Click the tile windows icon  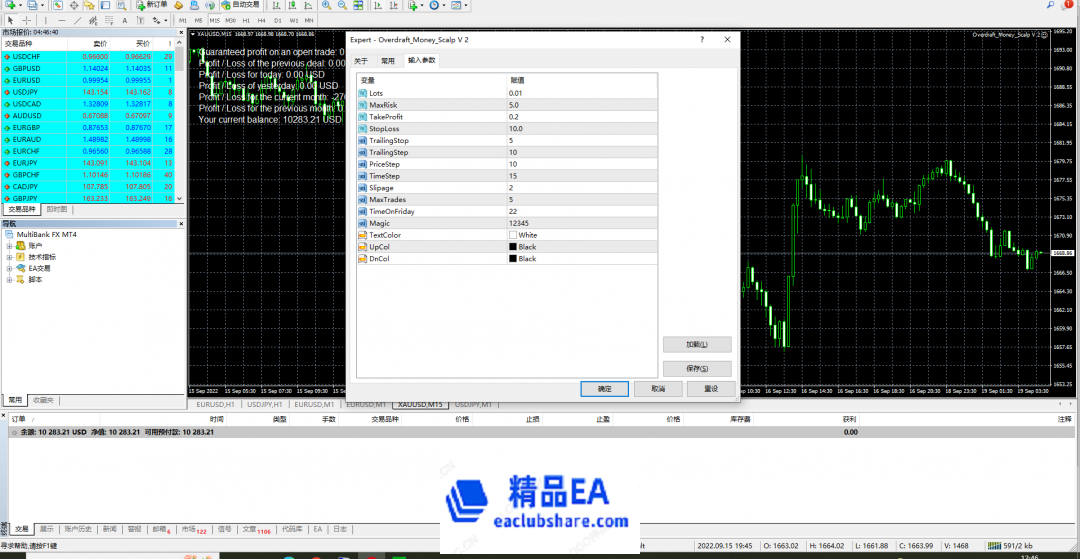357,5
